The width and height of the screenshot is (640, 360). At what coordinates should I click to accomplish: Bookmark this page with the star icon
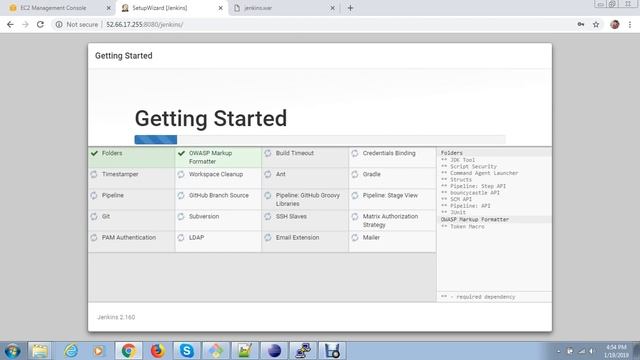click(596, 24)
